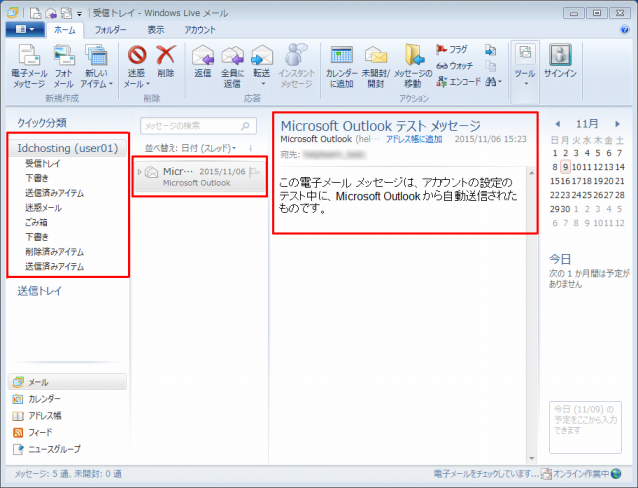The image size is (638, 488).
Task: Open the blue application menu button
Action: [x=25, y=29]
